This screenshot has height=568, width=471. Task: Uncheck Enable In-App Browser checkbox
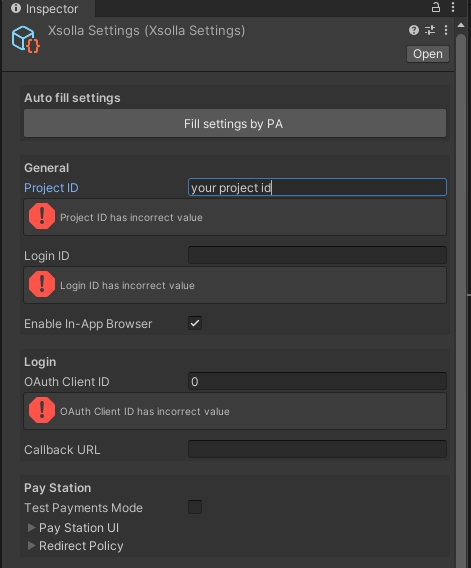(x=195, y=323)
